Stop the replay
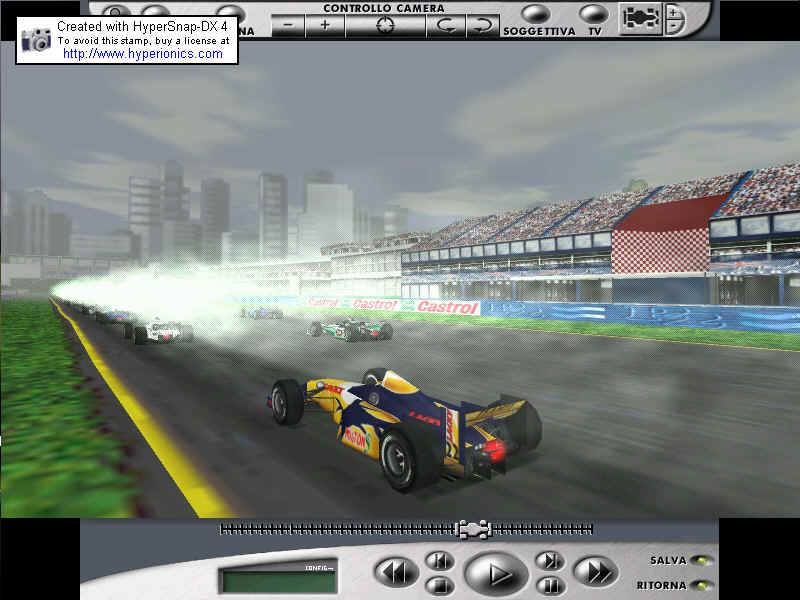Screen dimensions: 800x600 (440, 585)
